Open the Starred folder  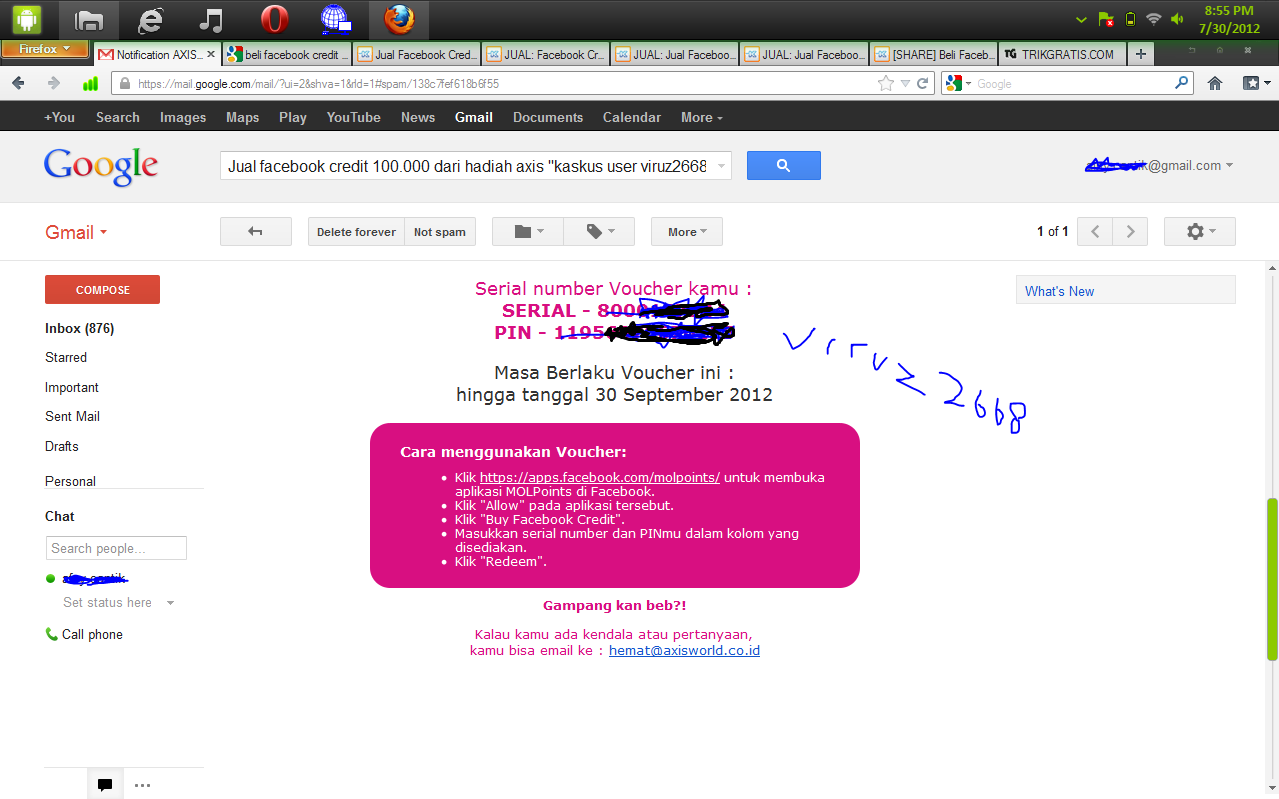point(66,357)
